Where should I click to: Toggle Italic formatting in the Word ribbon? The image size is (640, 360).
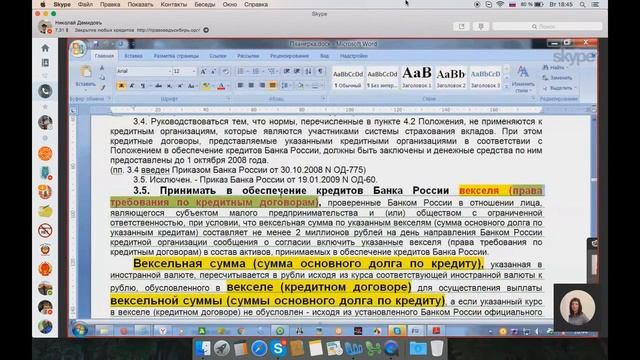[x=132, y=86]
